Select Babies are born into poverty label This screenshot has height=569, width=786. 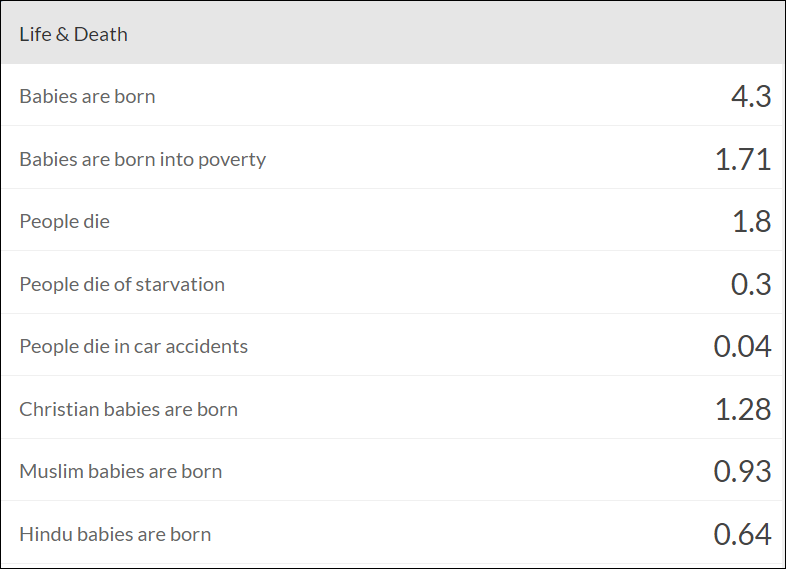coord(142,159)
